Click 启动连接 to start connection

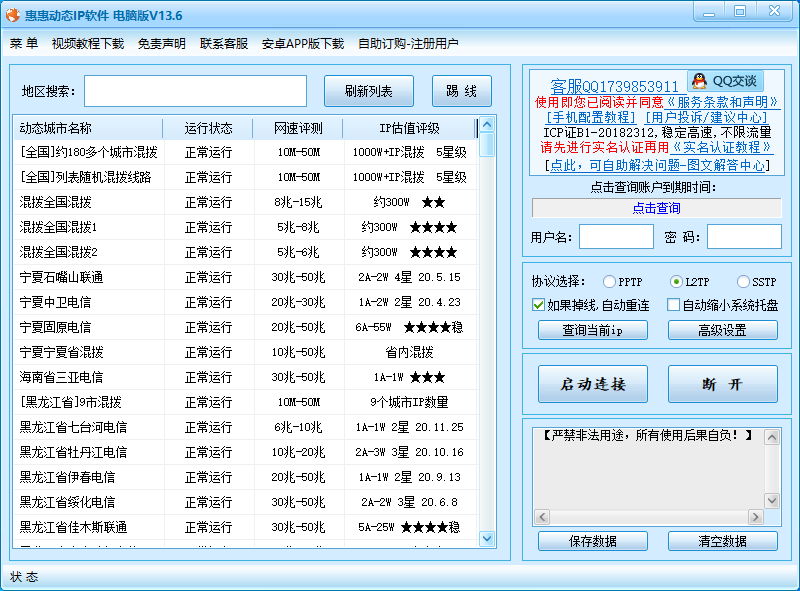(593, 384)
